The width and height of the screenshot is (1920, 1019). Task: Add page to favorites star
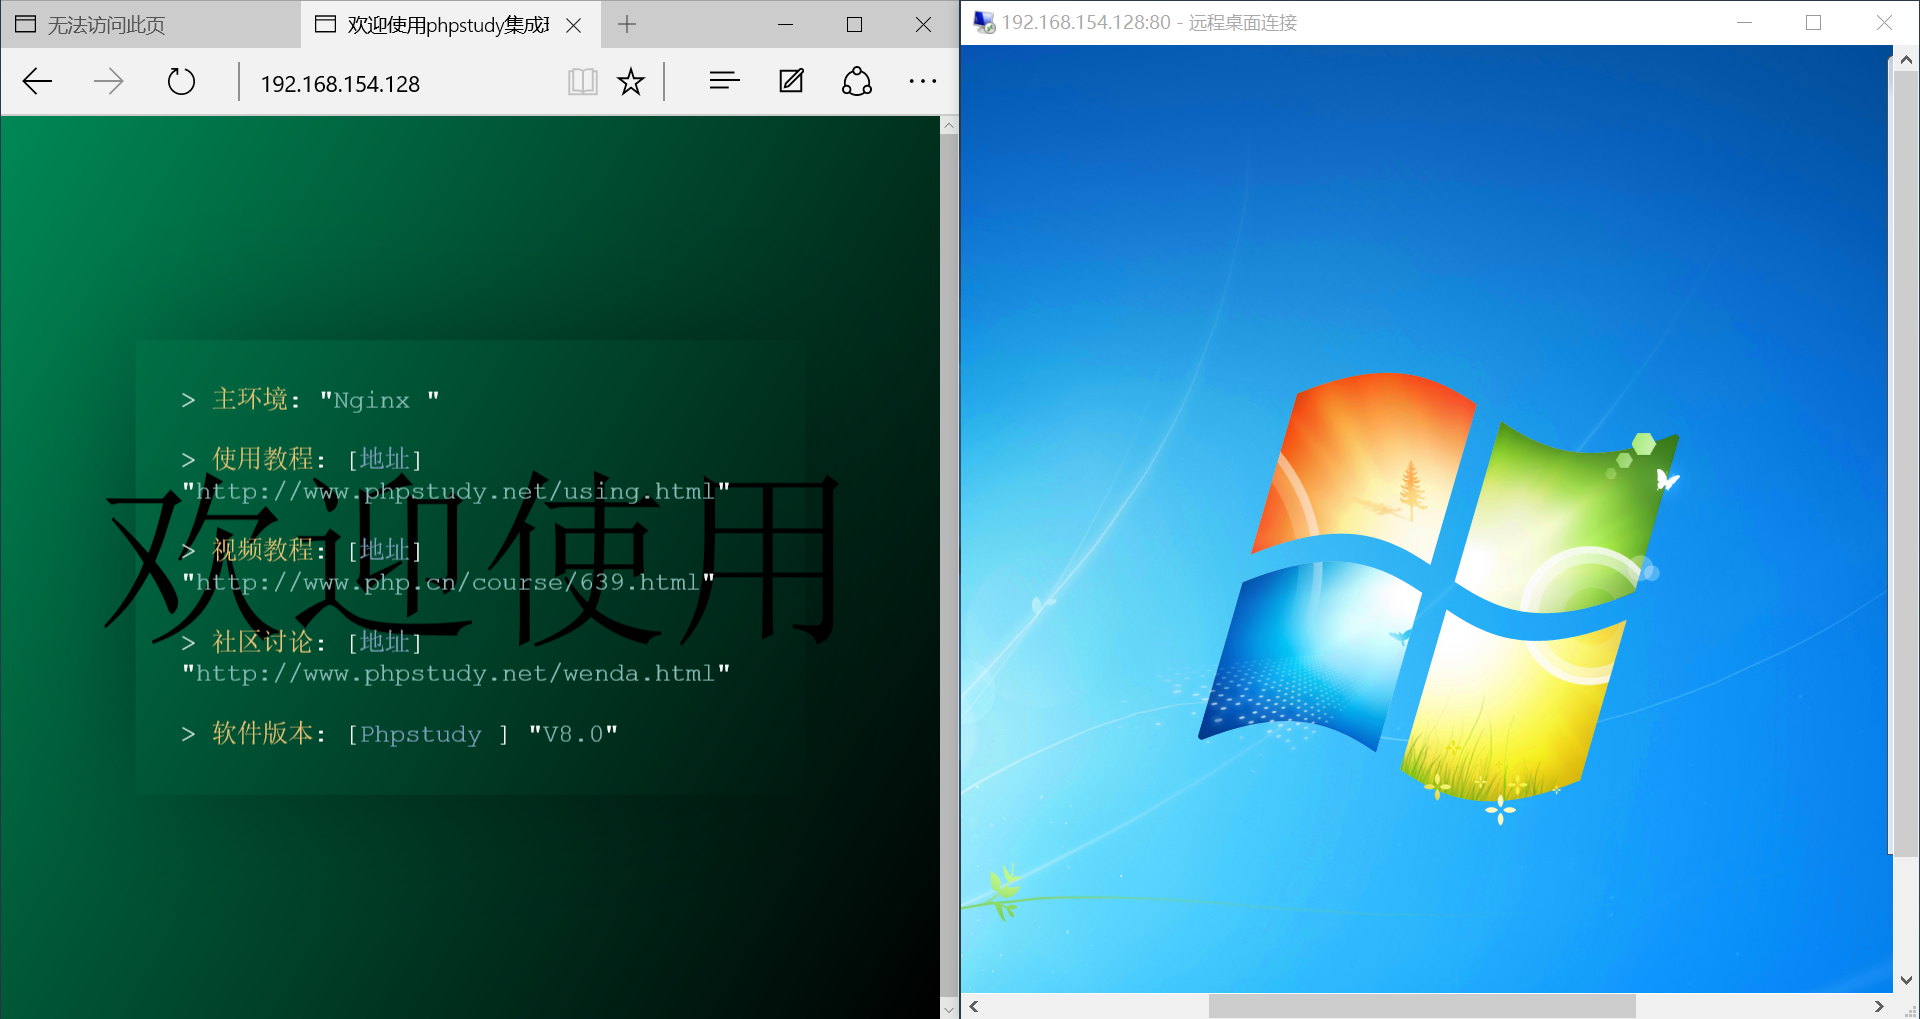pyautogui.click(x=631, y=82)
